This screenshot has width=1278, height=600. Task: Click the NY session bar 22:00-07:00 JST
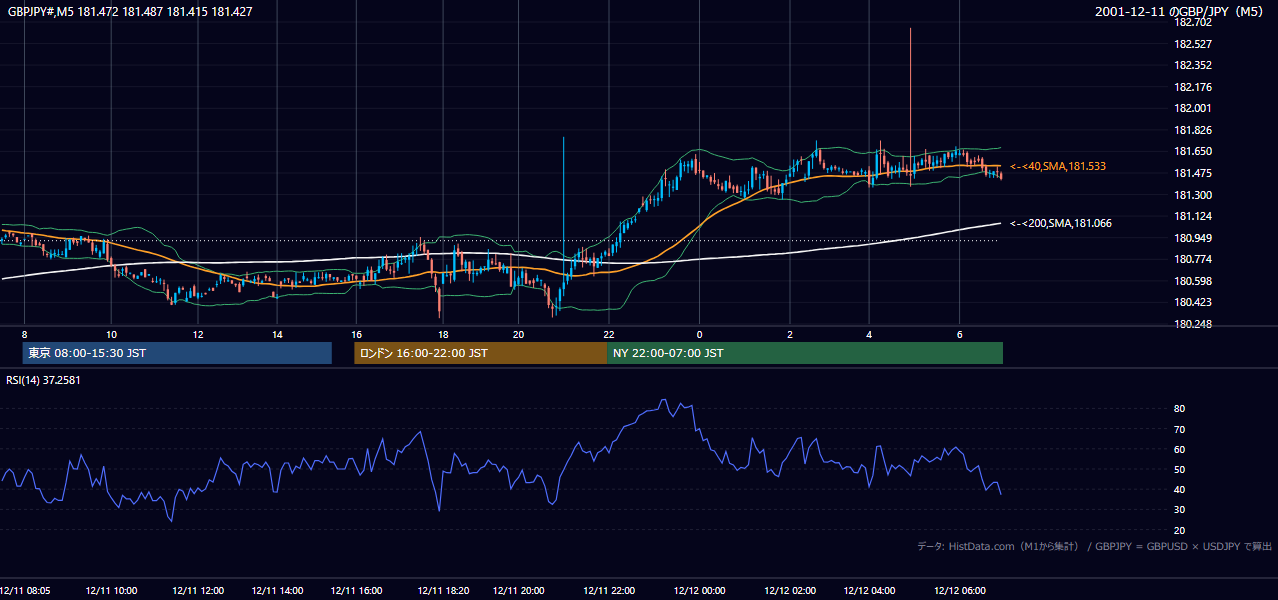pyautogui.click(x=805, y=353)
